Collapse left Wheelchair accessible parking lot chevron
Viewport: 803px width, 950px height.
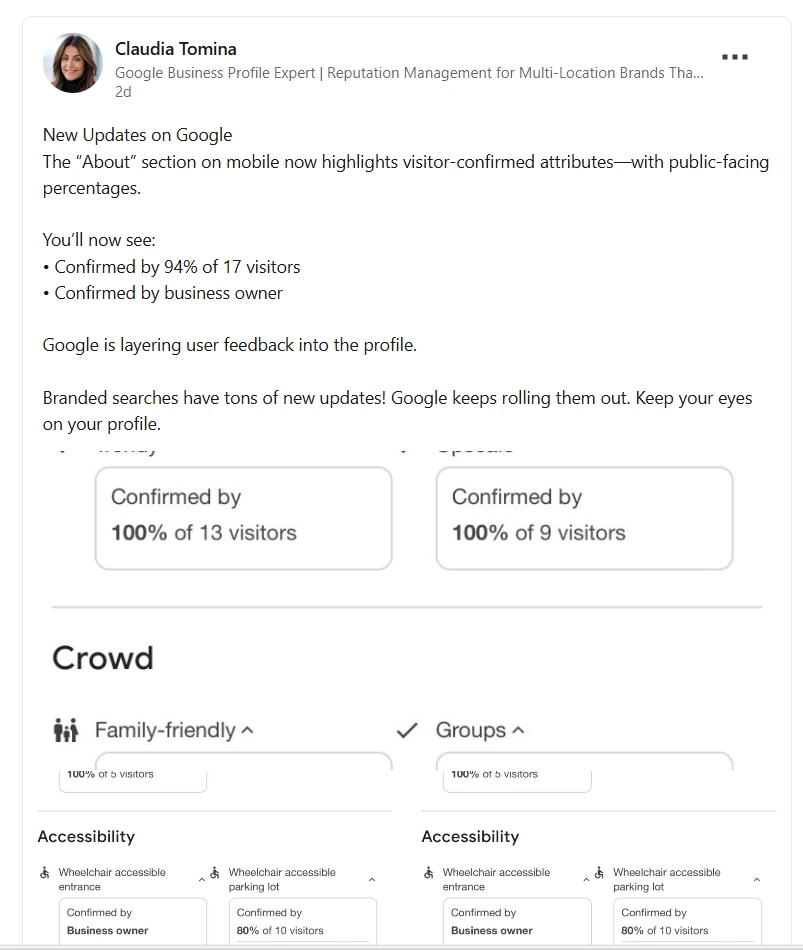372,879
